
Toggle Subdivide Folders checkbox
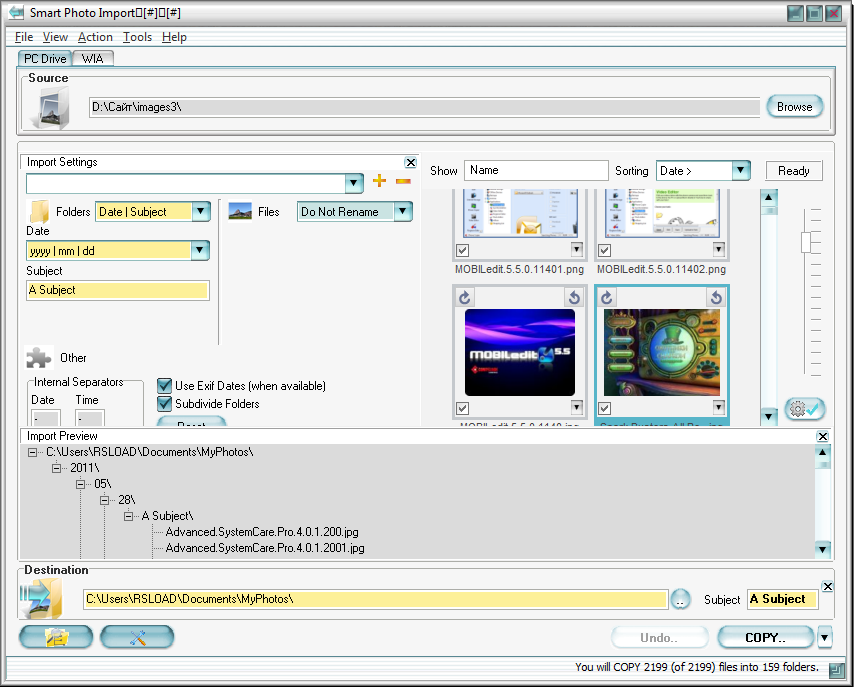tap(164, 404)
